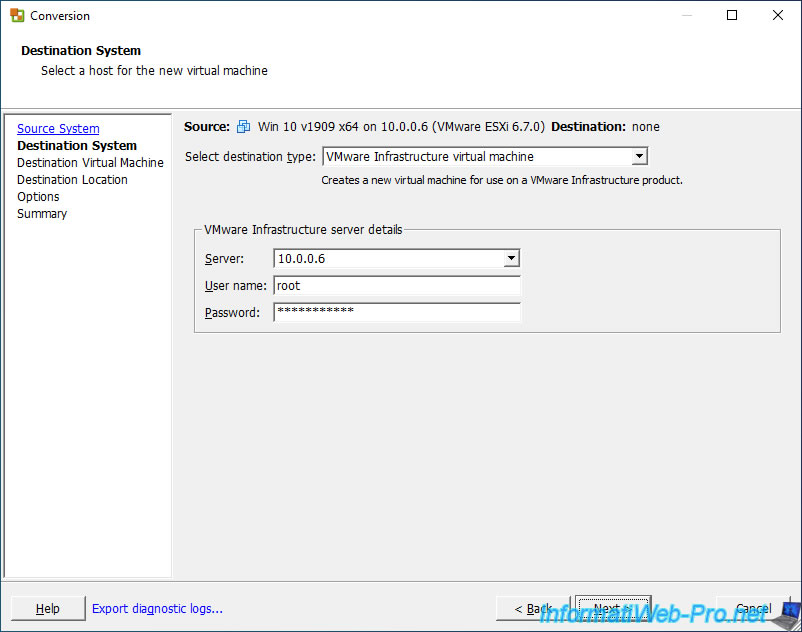
Task: Select the Destination Location step
Action: pyautogui.click(x=72, y=179)
